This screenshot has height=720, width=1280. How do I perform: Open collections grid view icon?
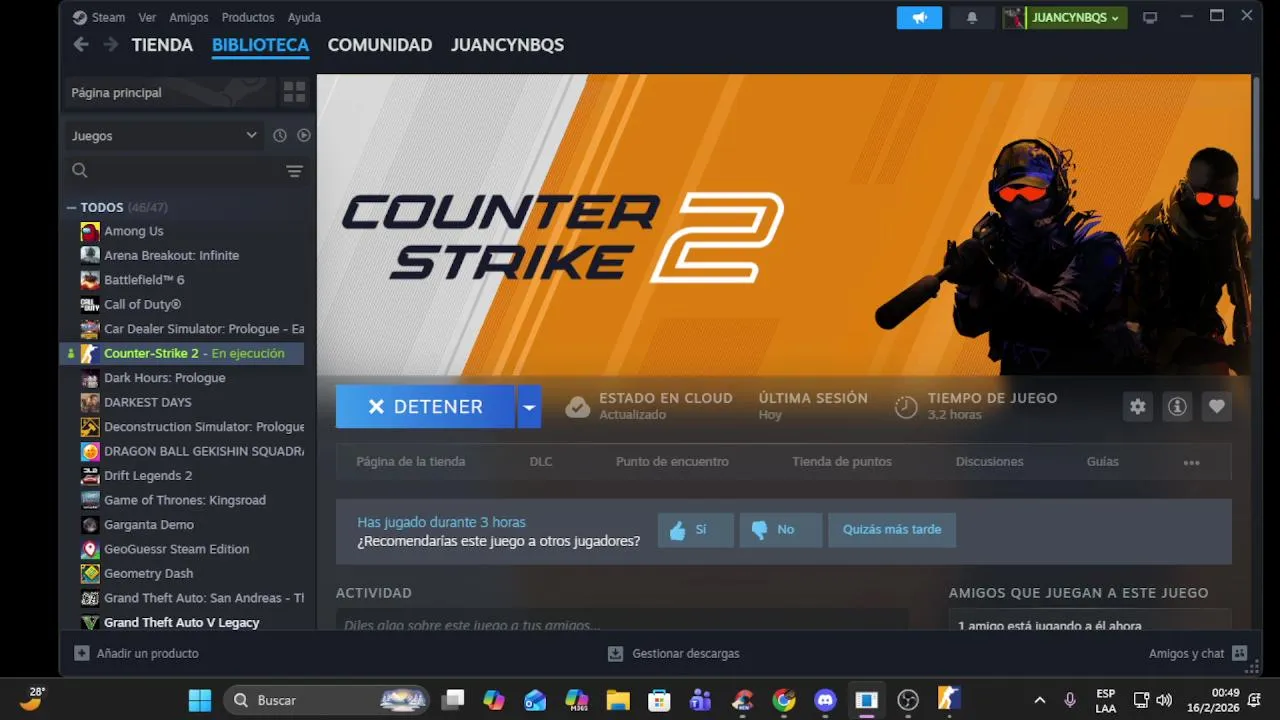(x=295, y=93)
